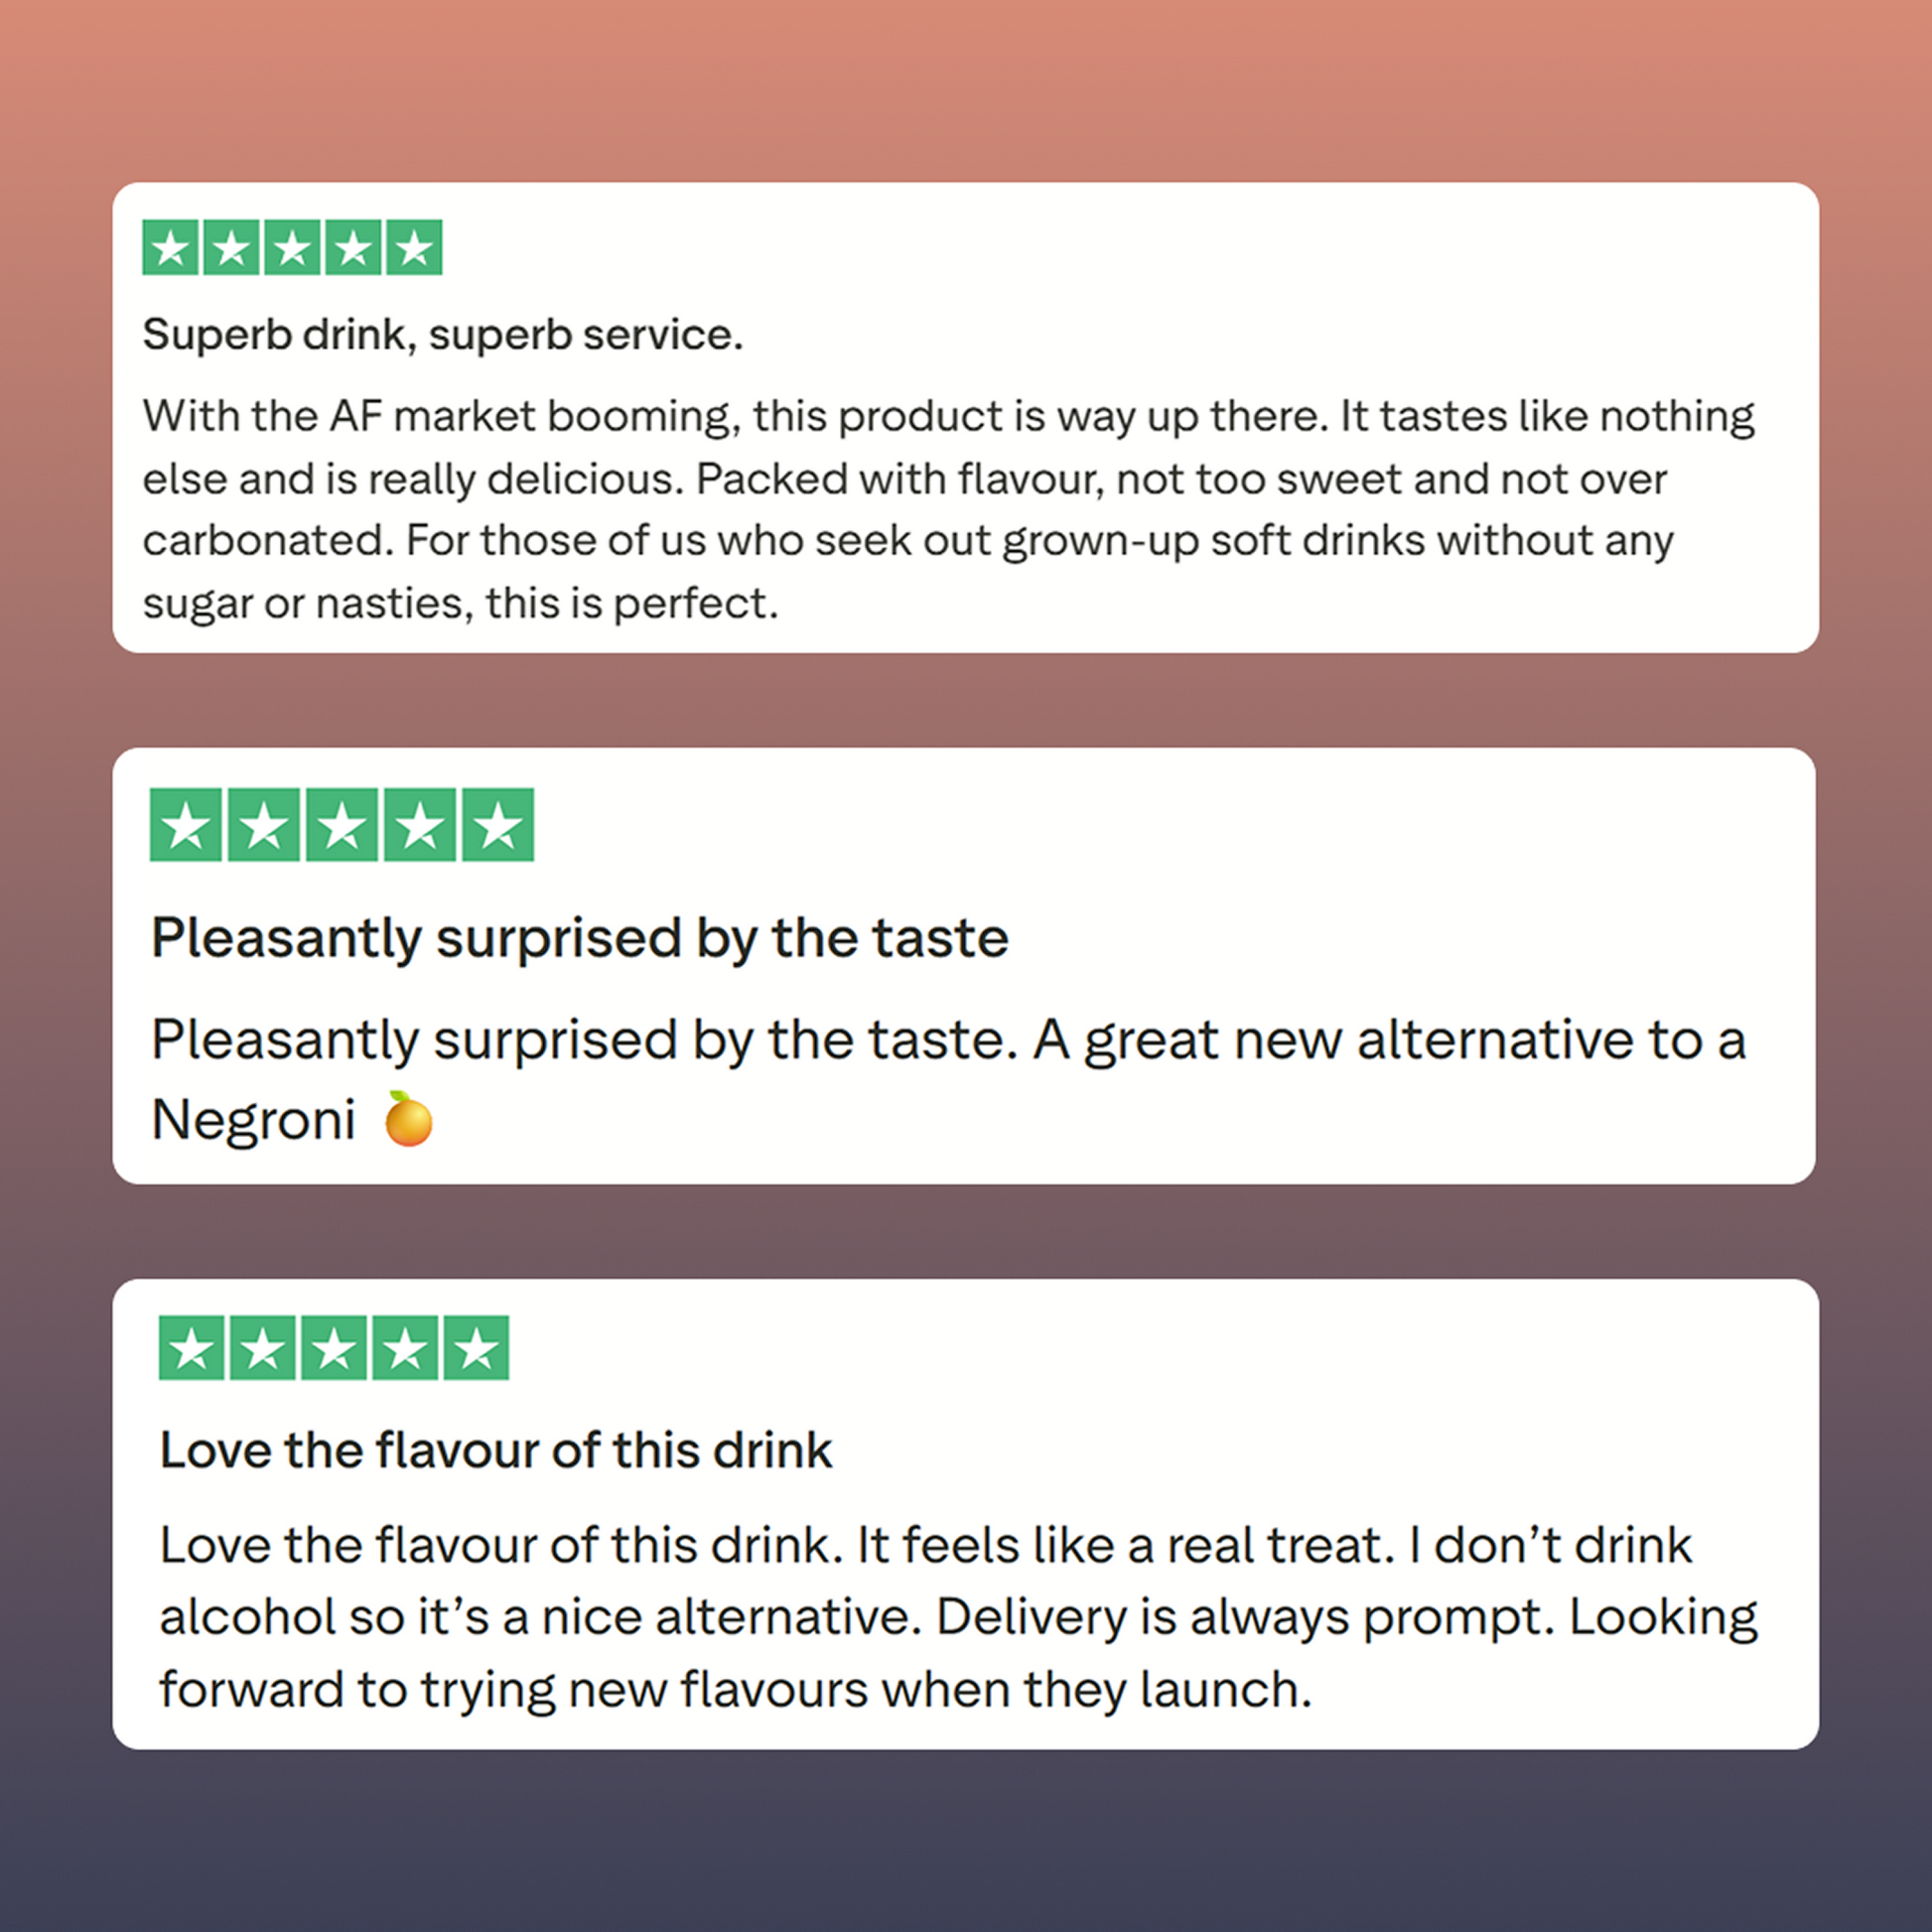1932x1932 pixels.
Task: Click the sentence "A great new alternative to a Negroni"
Action: [1390, 1040]
